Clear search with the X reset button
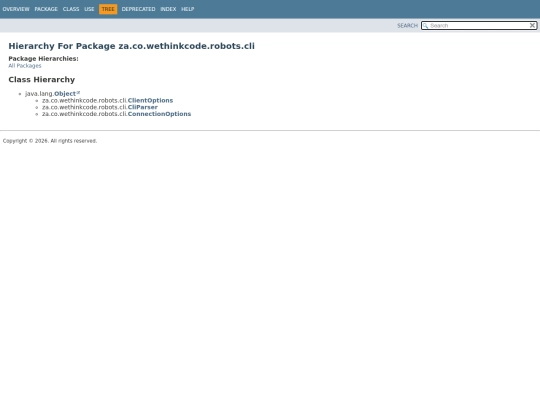This screenshot has height=405, width=540. tap(532, 25)
